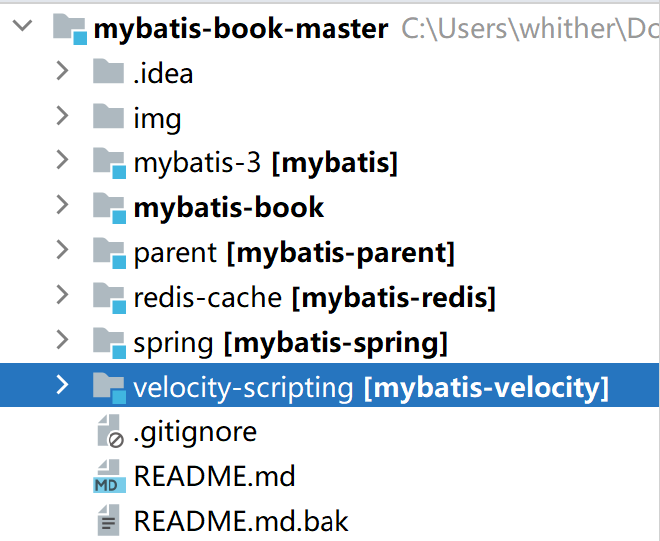Collapse the mybatis-book-master root node

(x=22, y=28)
